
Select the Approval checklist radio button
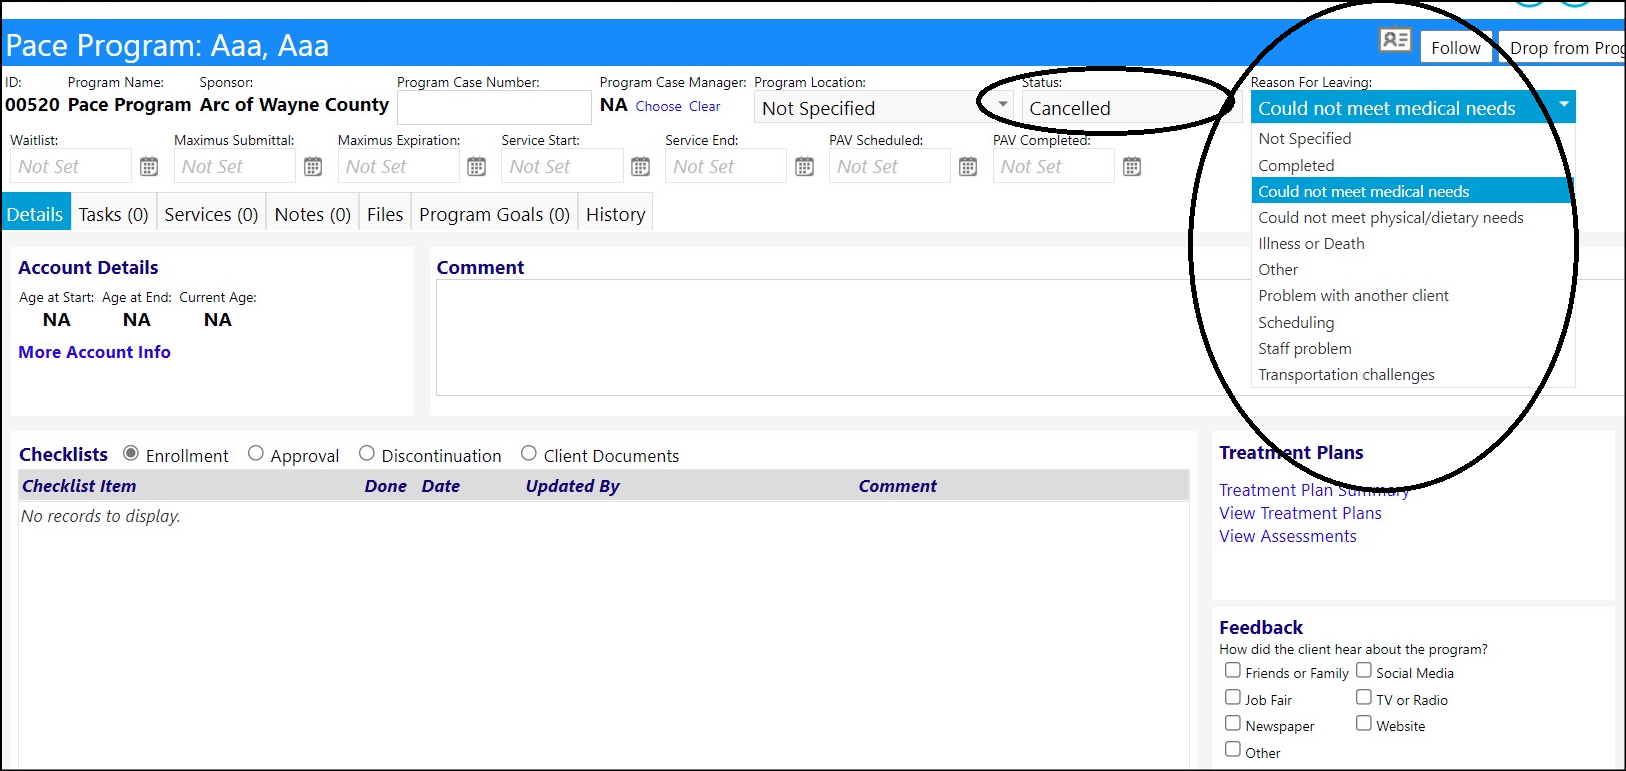256,453
